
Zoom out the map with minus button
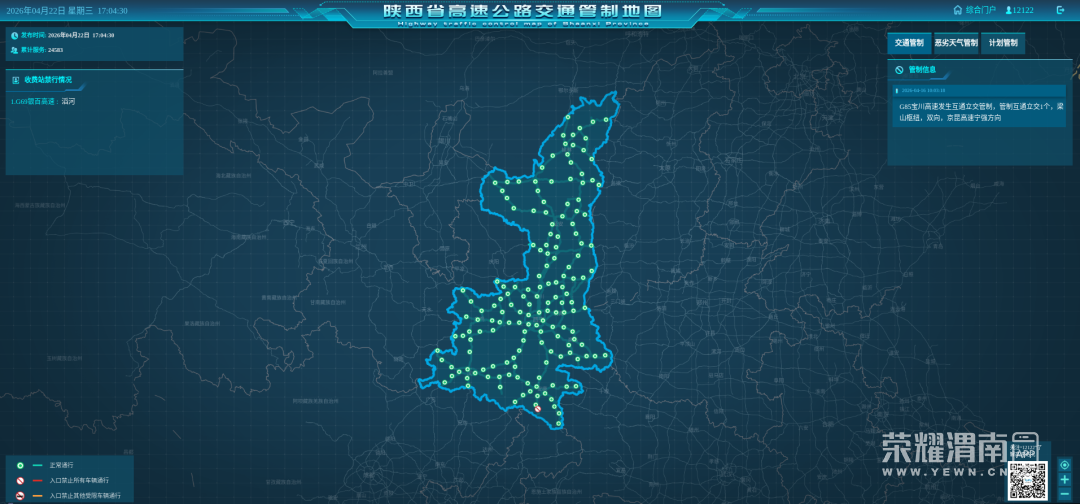[1064, 494]
